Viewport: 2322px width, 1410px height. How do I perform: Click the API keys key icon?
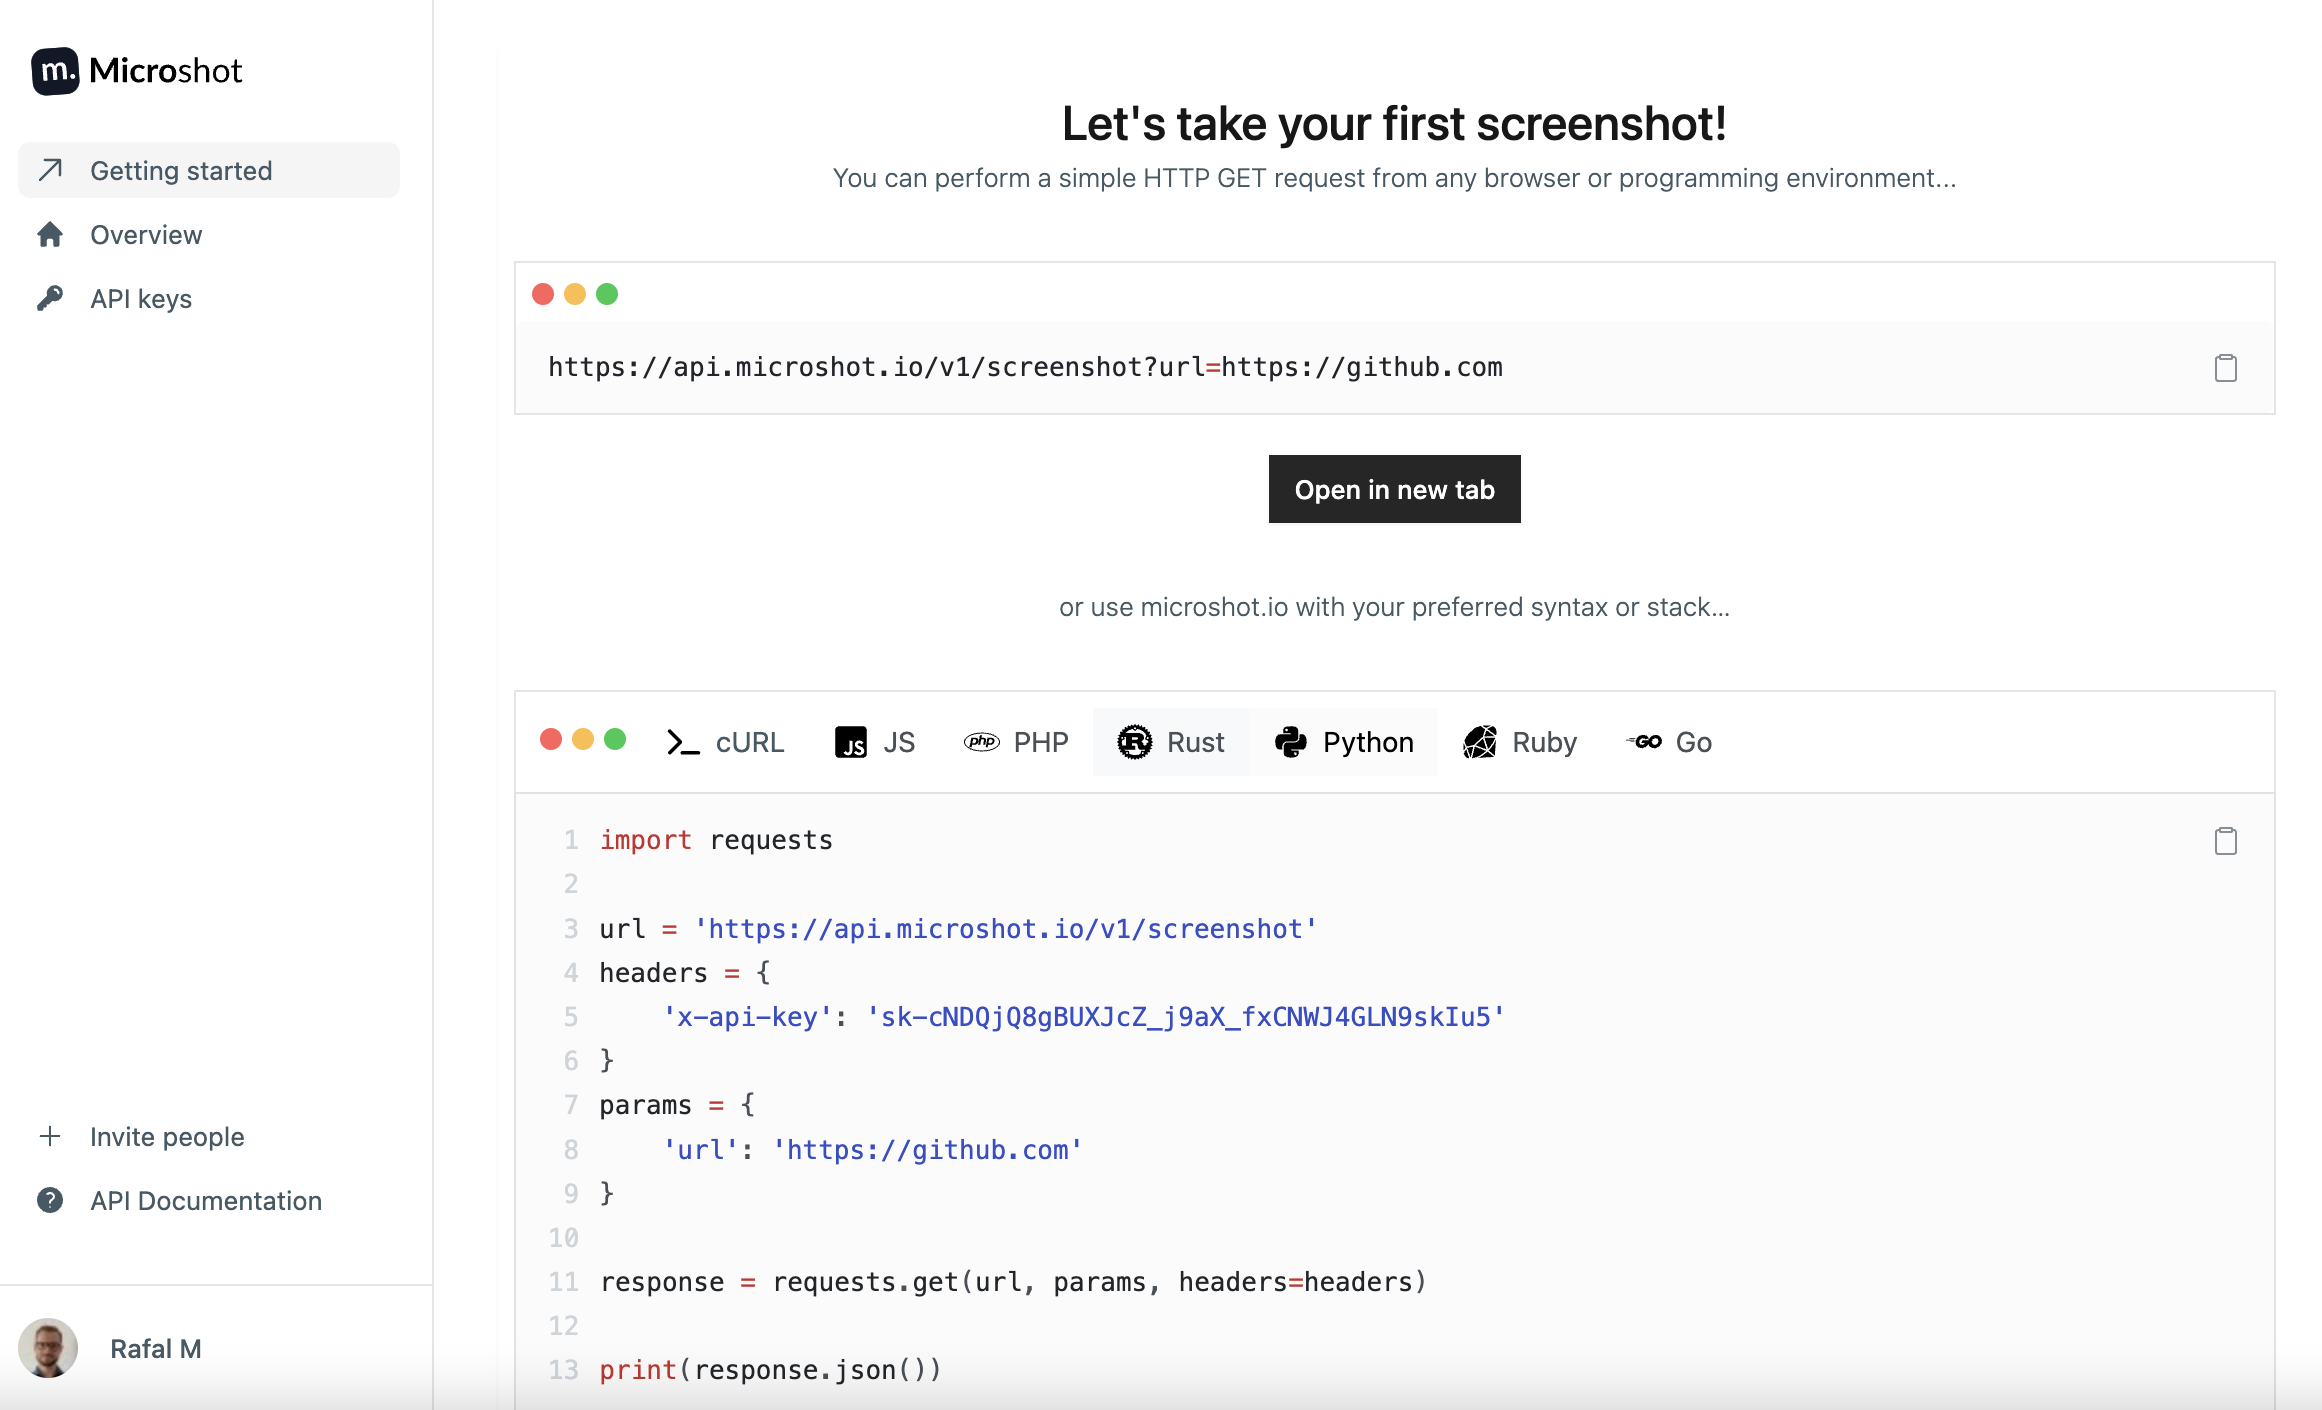[50, 298]
